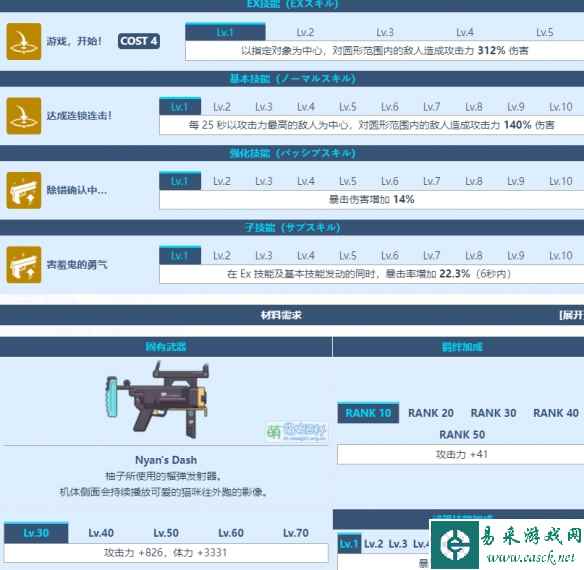Viewport: 584px width, 570px height.
Task: Select the RANK 20 bond bonus tab
Action: click(431, 413)
